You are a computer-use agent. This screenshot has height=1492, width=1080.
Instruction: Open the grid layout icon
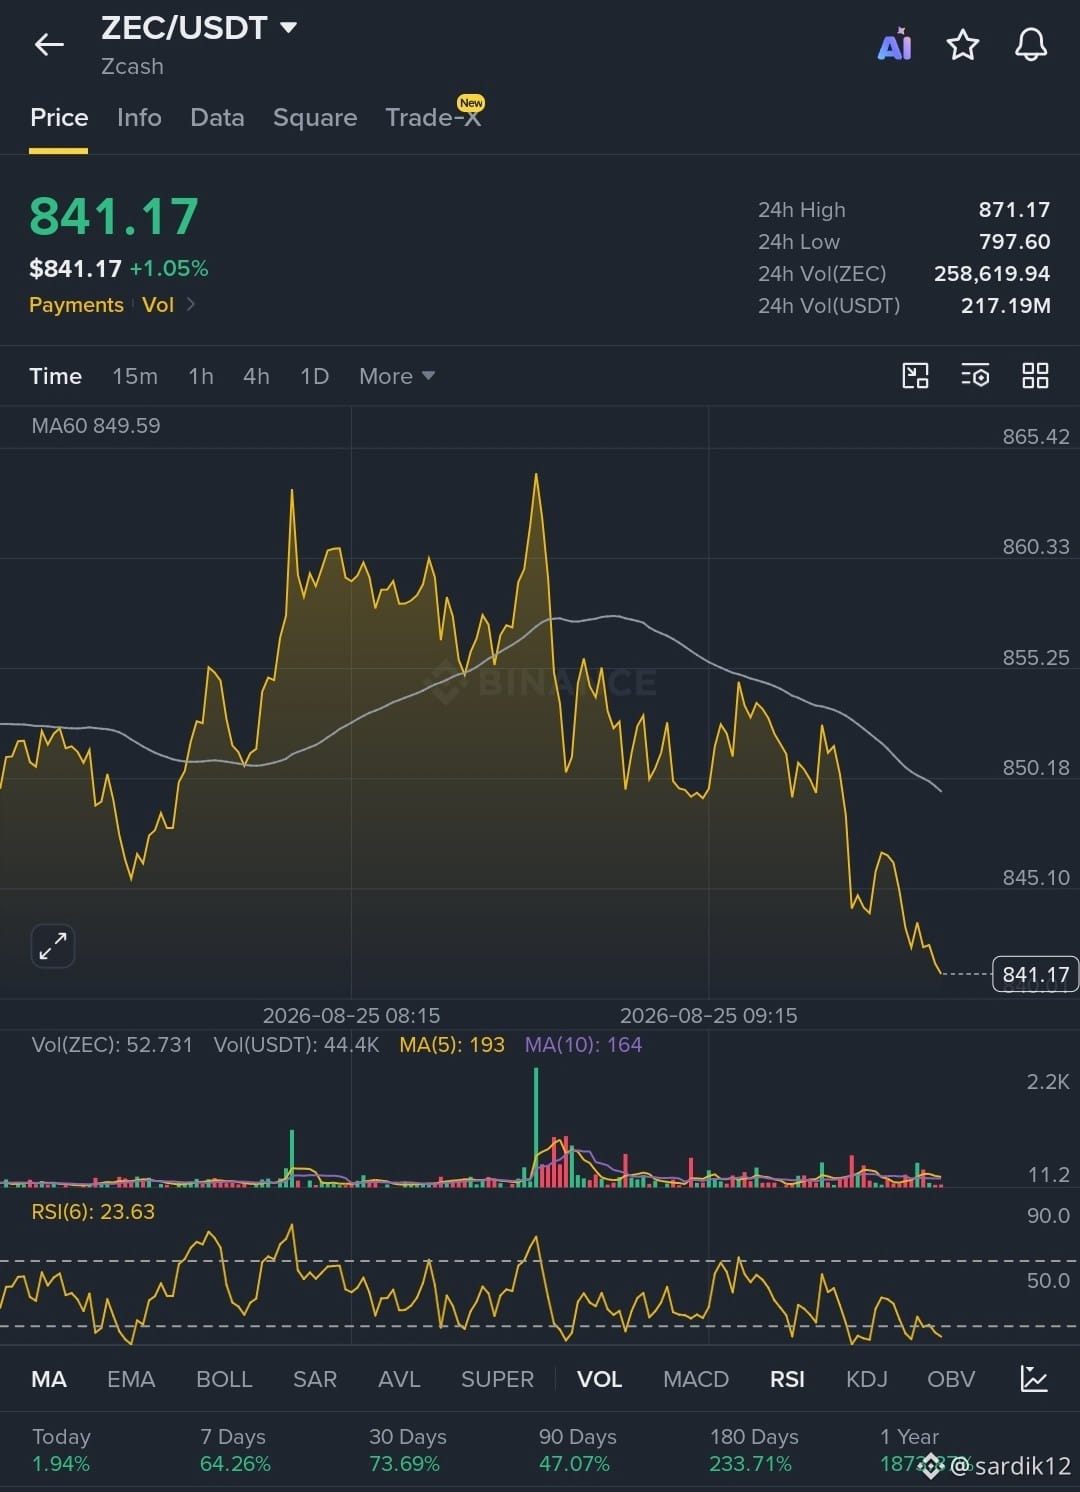[x=1035, y=376]
